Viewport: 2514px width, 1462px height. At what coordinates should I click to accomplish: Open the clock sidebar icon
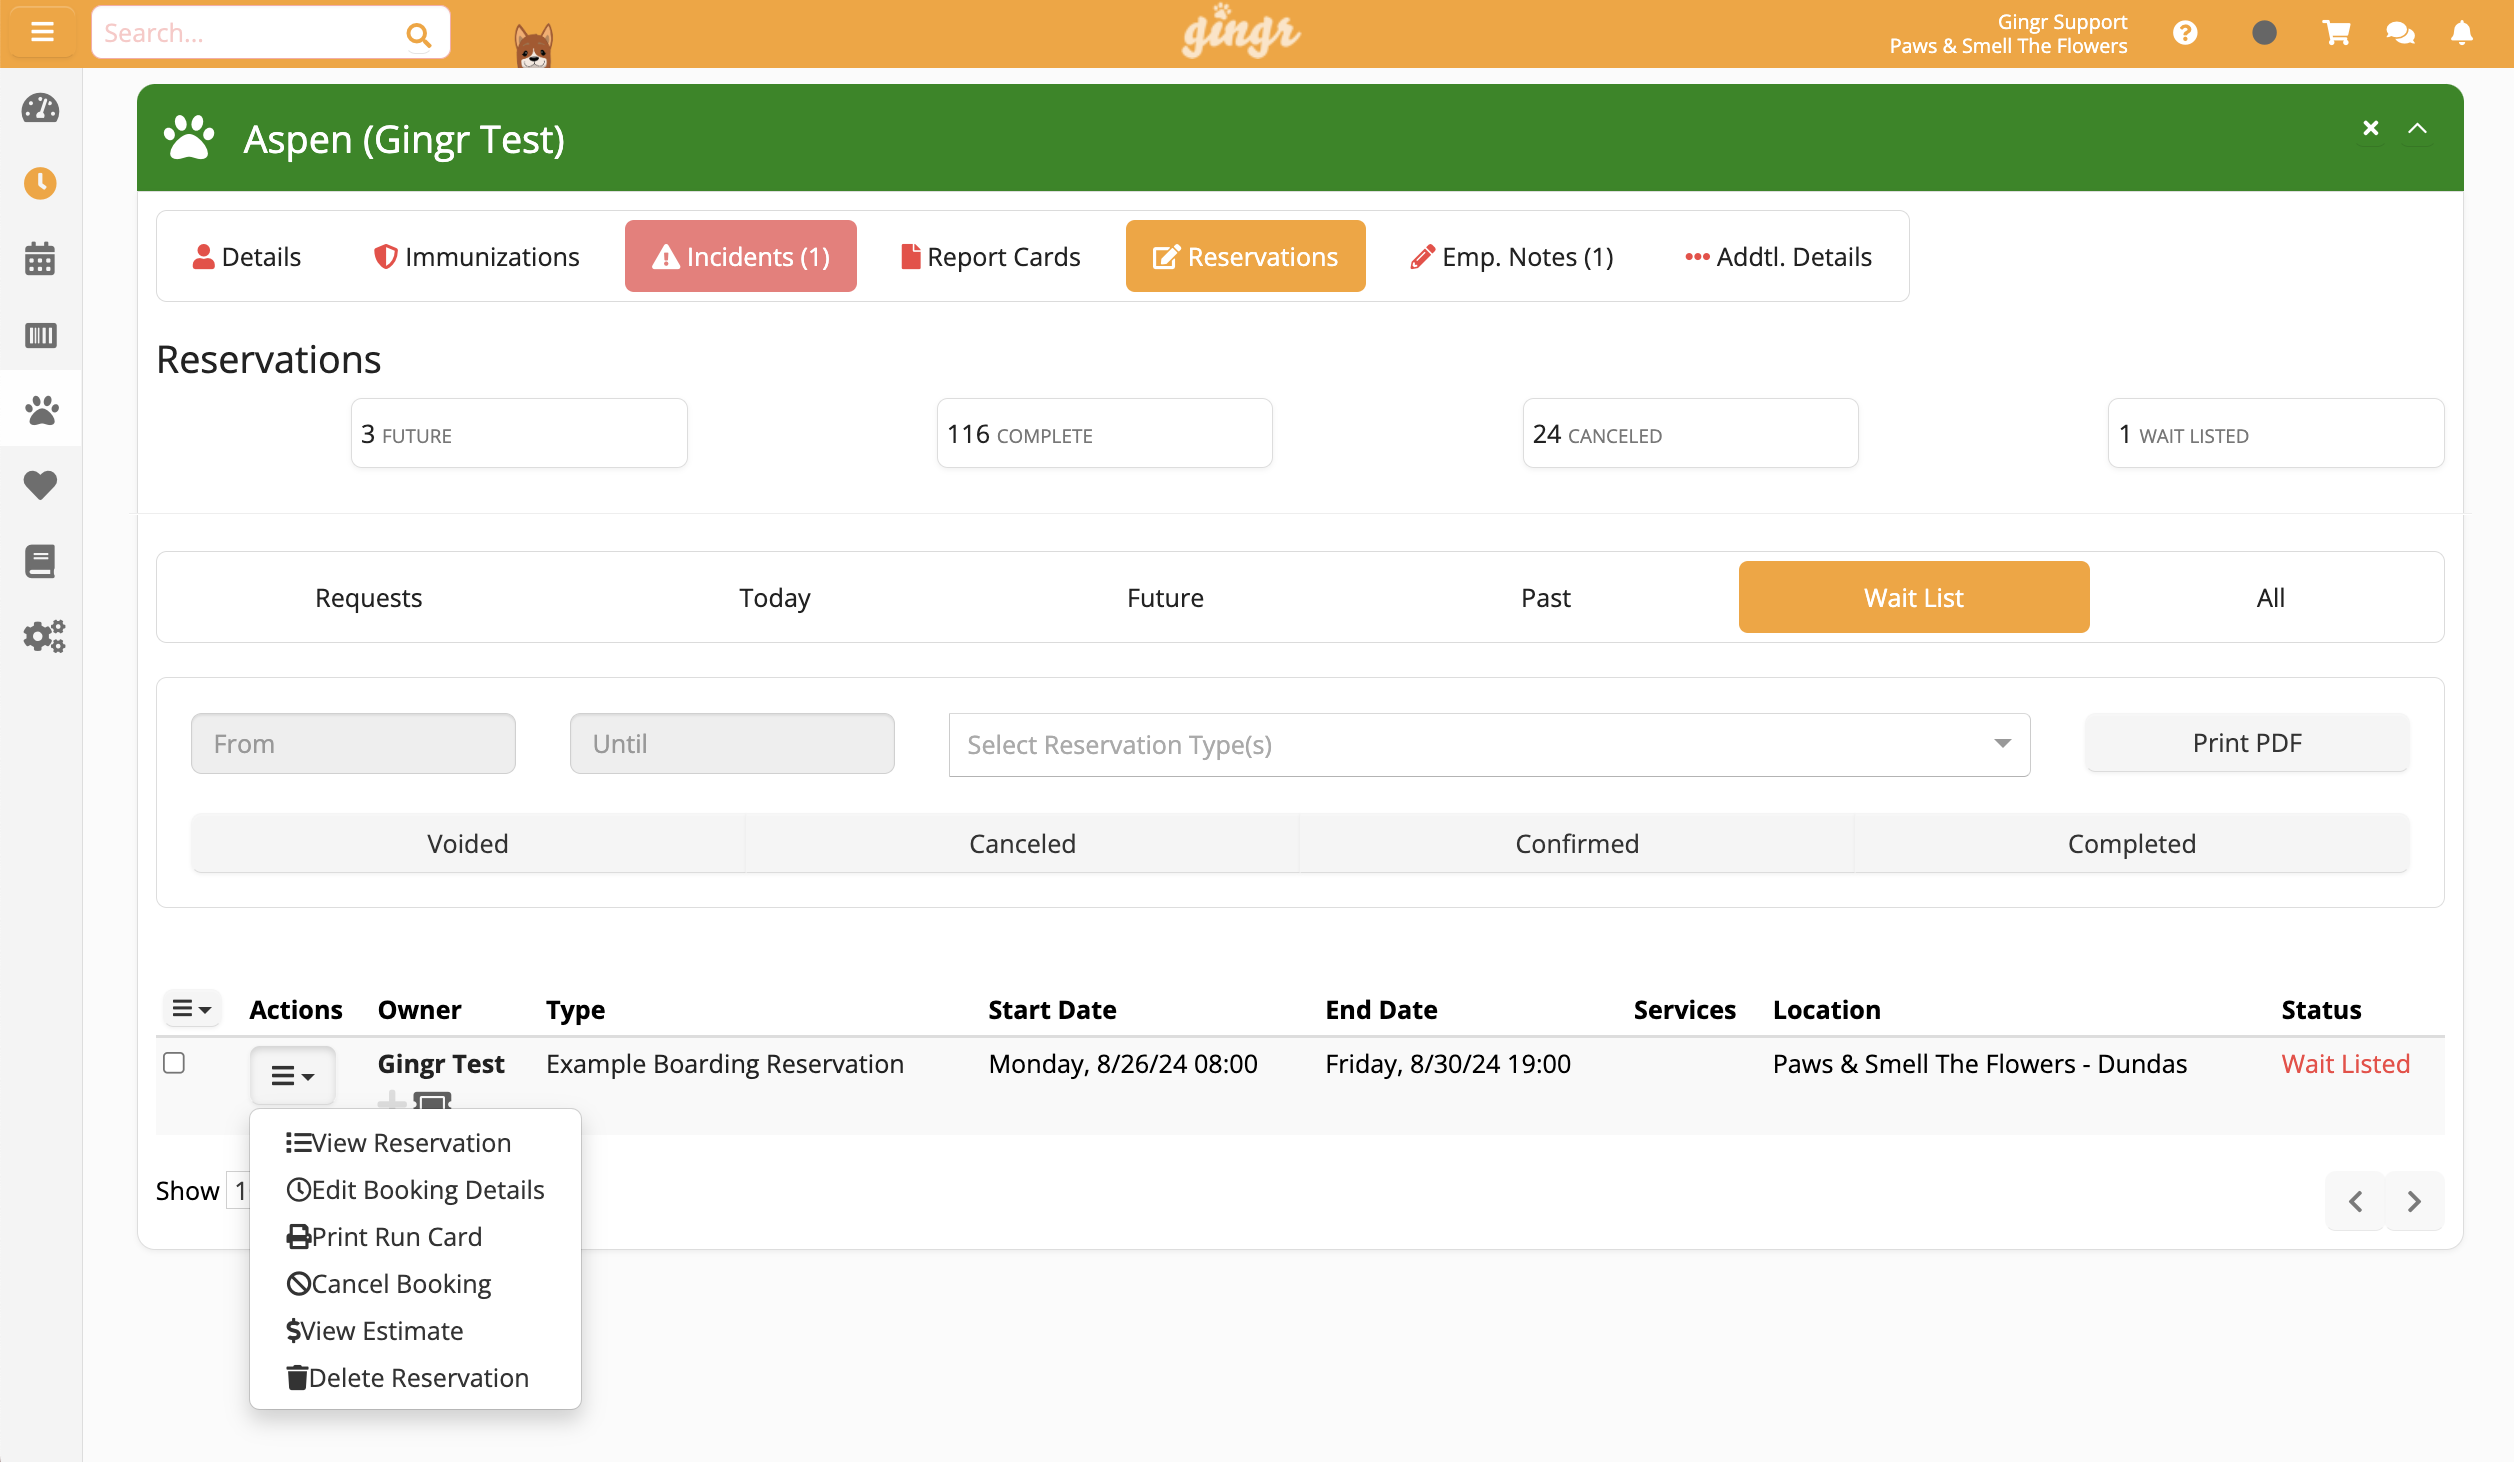tap(40, 183)
